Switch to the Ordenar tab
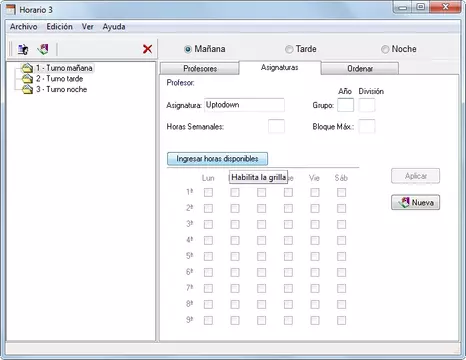Image resolution: width=466 pixels, height=360 pixels. pos(360,68)
